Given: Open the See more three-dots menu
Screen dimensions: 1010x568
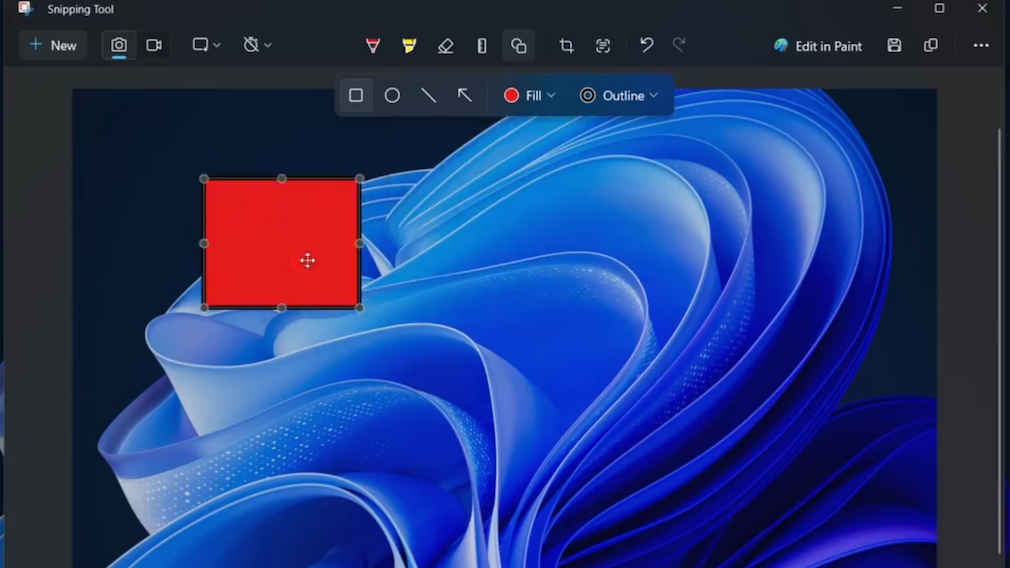Looking at the screenshot, I should [x=981, y=45].
